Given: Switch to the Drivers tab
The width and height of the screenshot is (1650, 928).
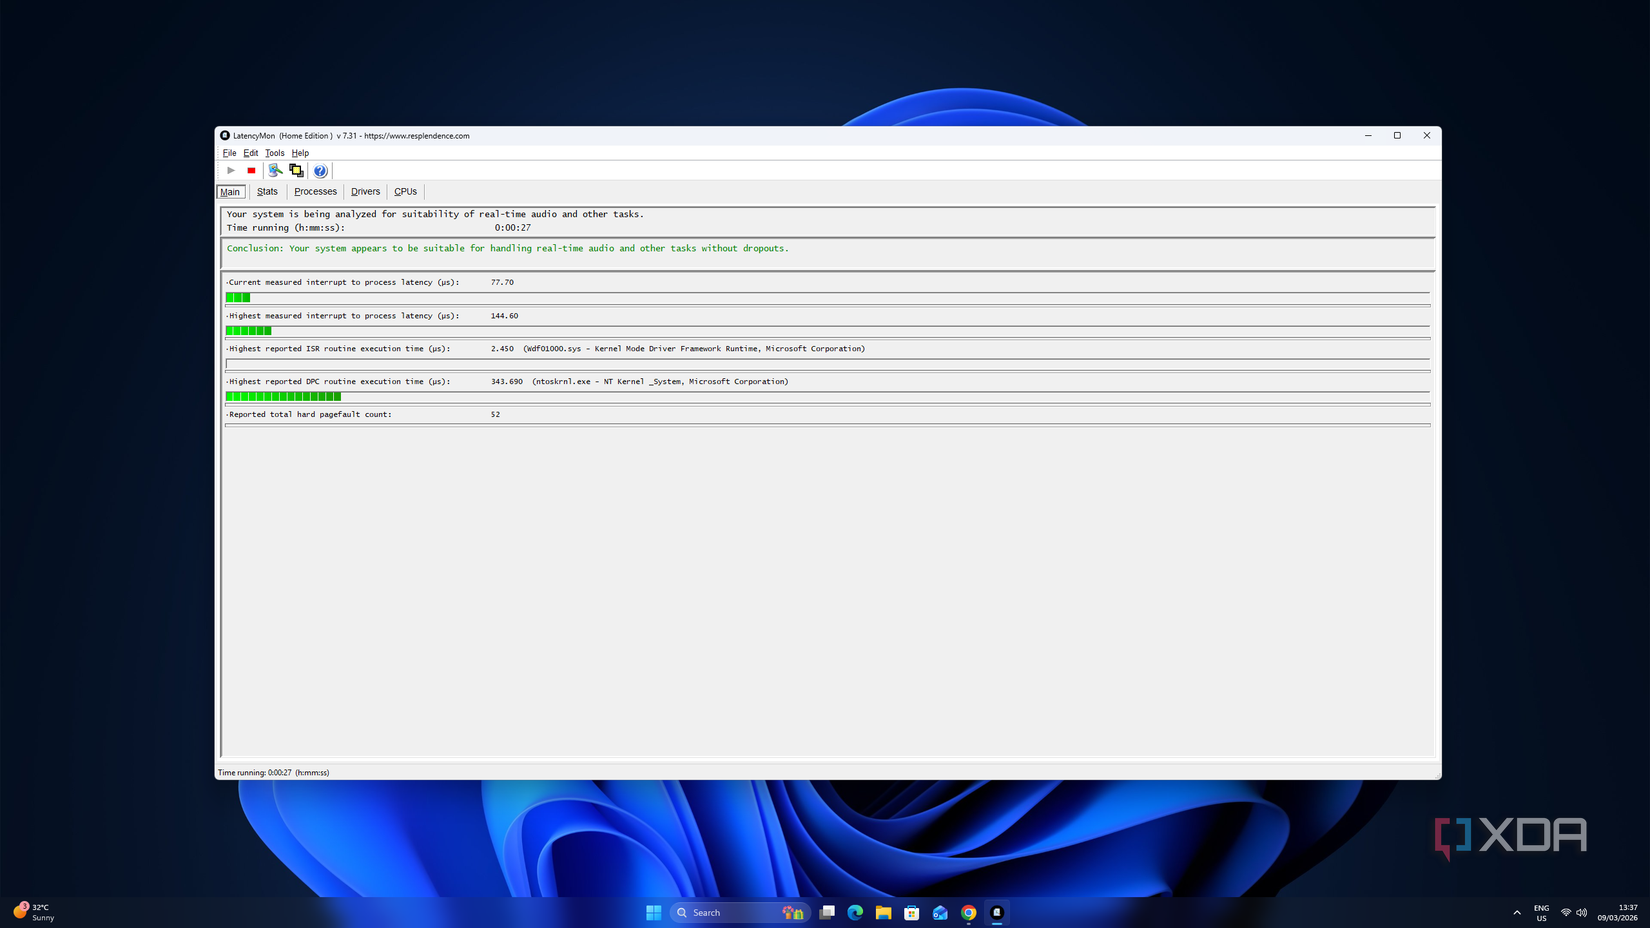Looking at the screenshot, I should pyautogui.click(x=365, y=192).
